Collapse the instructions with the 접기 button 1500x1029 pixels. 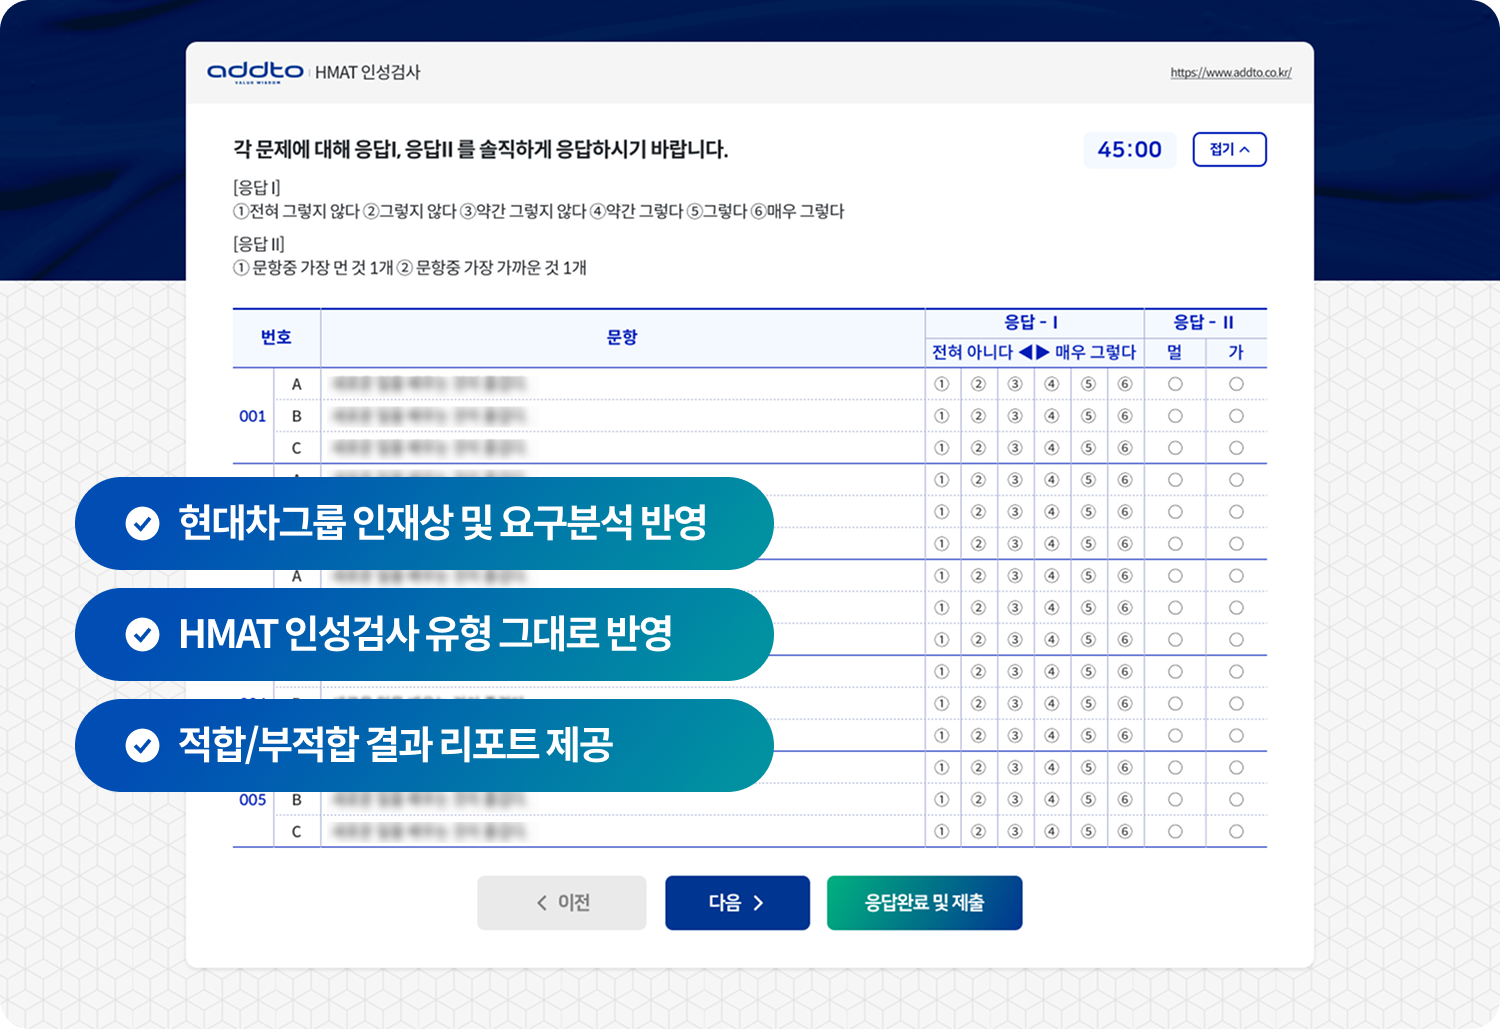(1229, 150)
